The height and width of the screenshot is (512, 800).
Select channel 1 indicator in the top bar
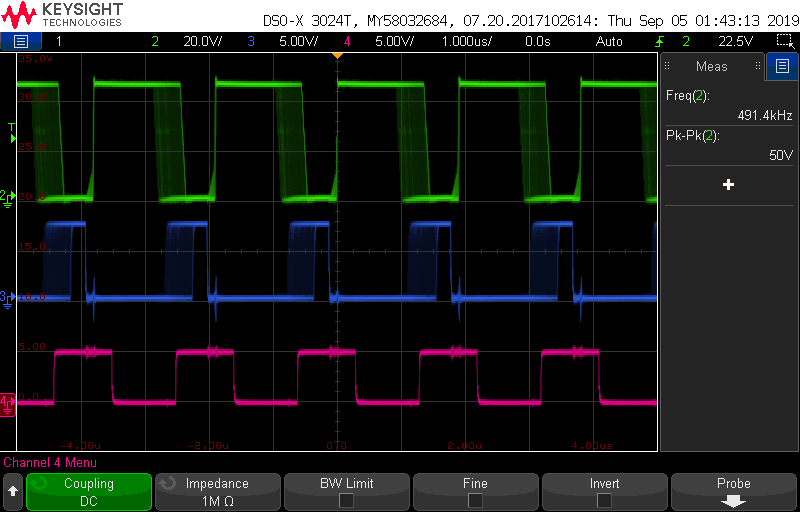click(59, 41)
